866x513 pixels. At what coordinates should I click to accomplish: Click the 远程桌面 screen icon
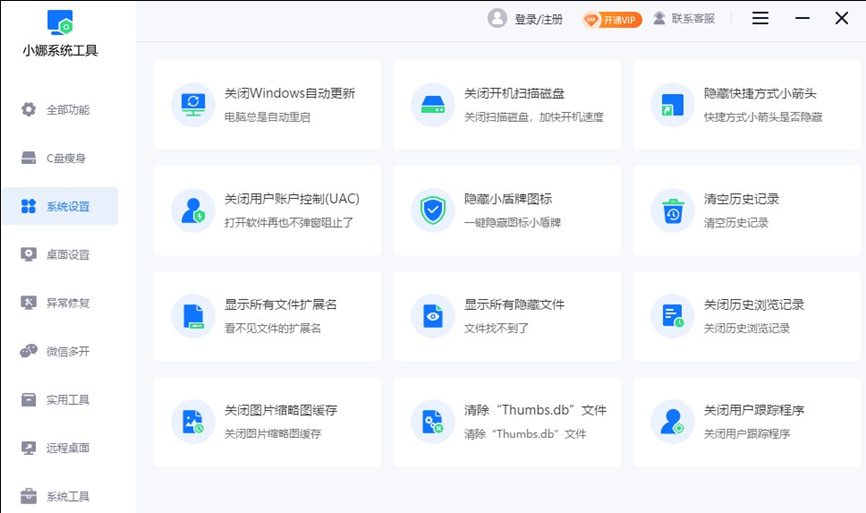coord(29,448)
